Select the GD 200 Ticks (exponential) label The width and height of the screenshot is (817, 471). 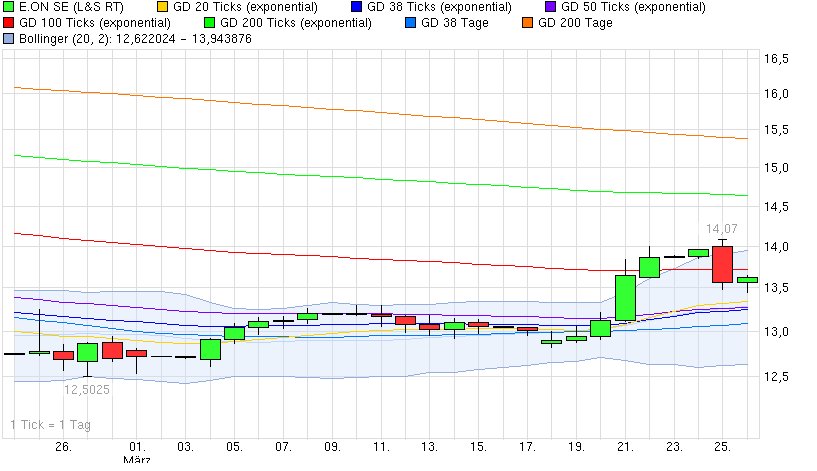point(296,23)
